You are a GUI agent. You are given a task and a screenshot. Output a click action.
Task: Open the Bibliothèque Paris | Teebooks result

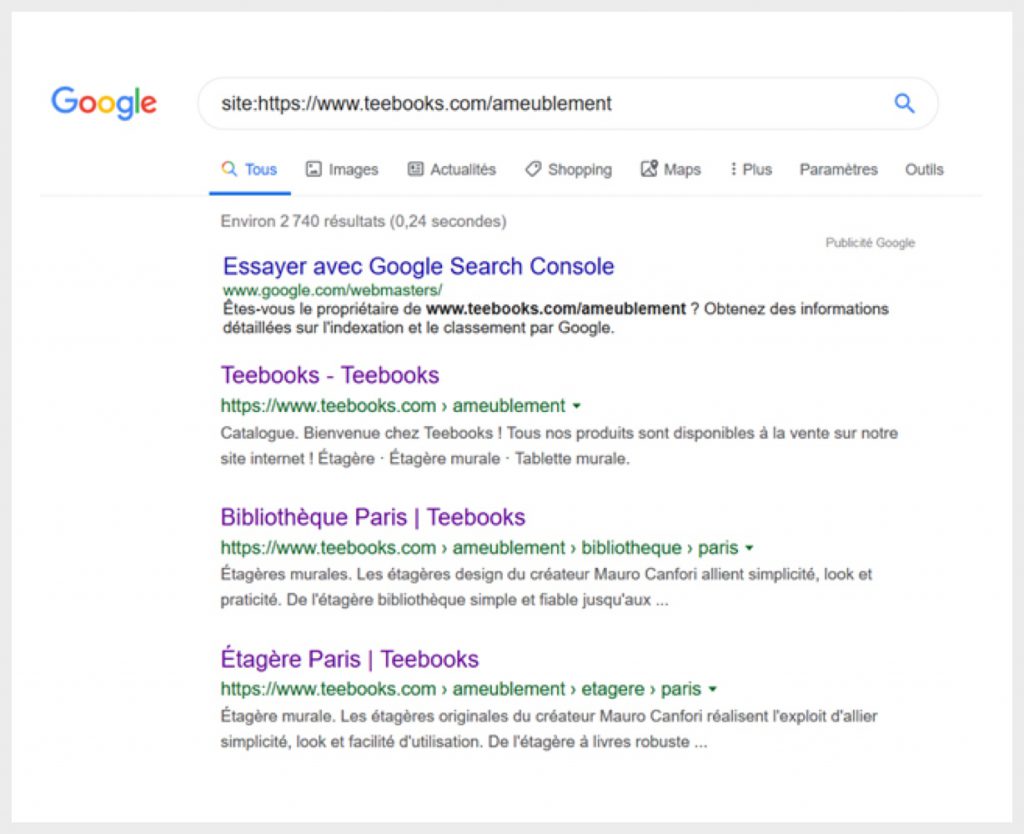click(x=372, y=517)
